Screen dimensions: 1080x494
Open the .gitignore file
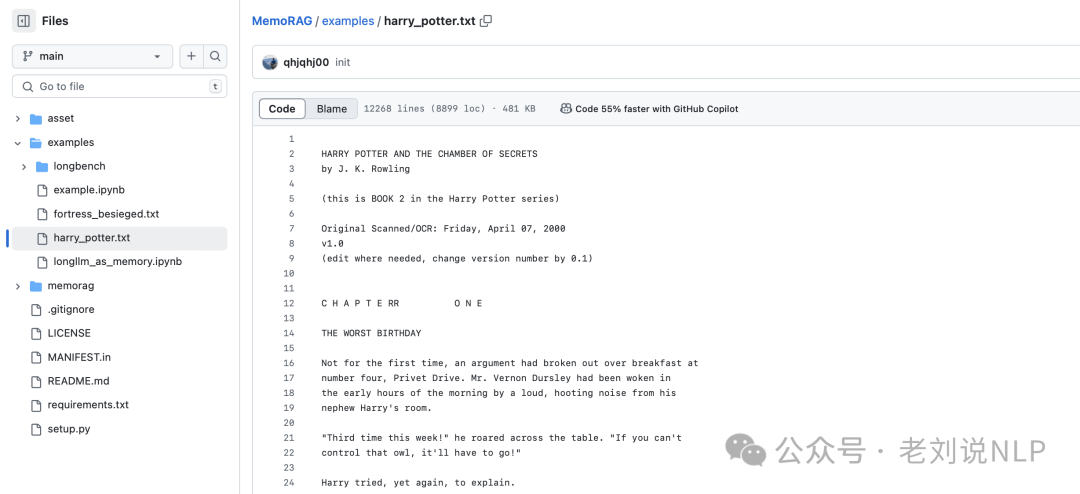pyautogui.click(x=71, y=309)
